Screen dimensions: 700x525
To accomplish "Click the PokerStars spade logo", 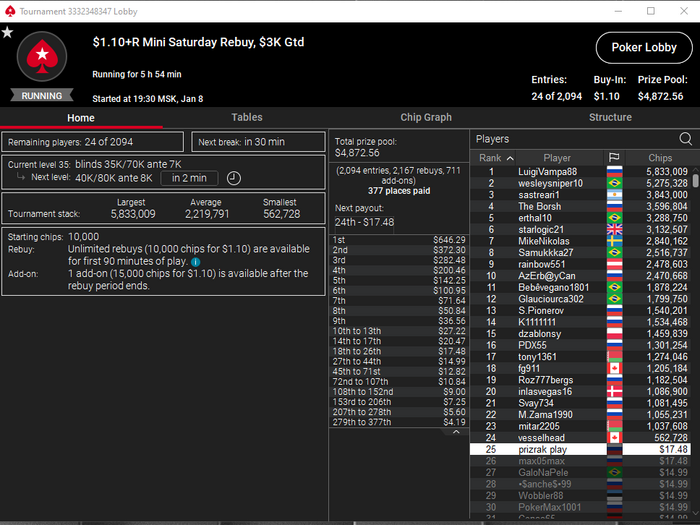I will tap(42, 57).
